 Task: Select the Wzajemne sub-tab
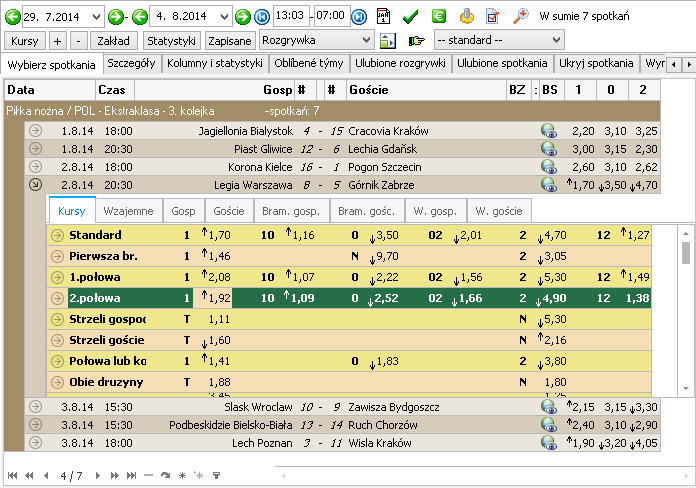pyautogui.click(x=128, y=211)
